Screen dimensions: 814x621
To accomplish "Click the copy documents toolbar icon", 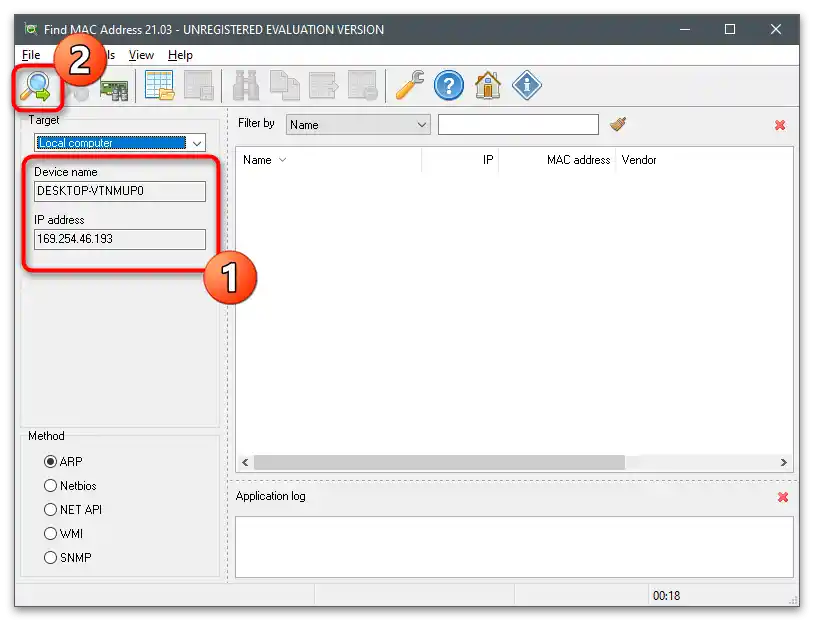I will click(x=284, y=86).
